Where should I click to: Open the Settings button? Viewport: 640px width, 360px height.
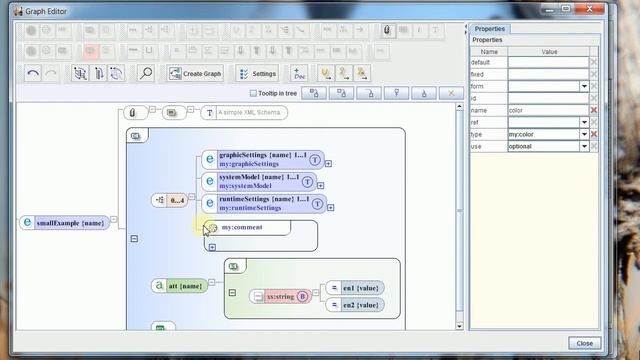point(258,73)
